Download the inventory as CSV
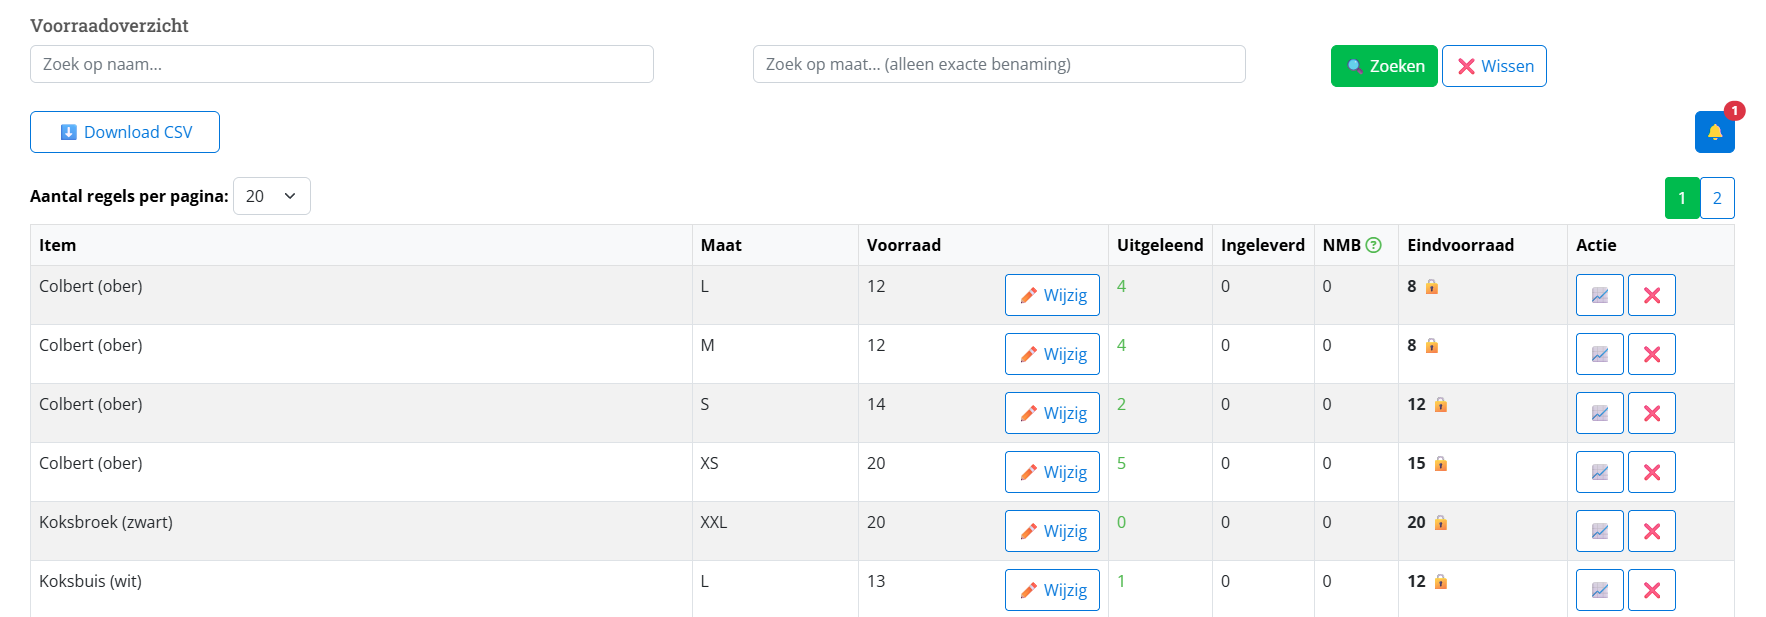The height and width of the screenshot is (617, 1766). pos(125,132)
